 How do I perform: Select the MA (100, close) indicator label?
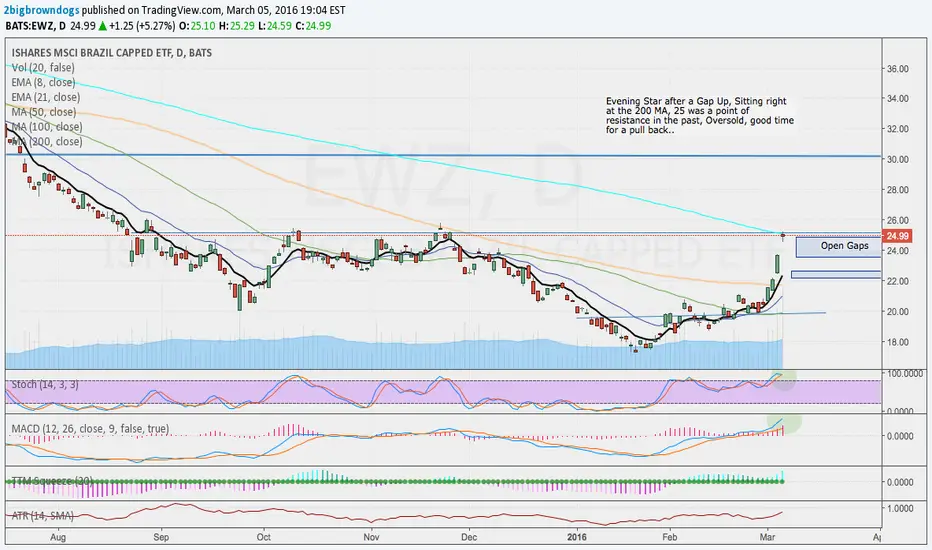click(47, 127)
